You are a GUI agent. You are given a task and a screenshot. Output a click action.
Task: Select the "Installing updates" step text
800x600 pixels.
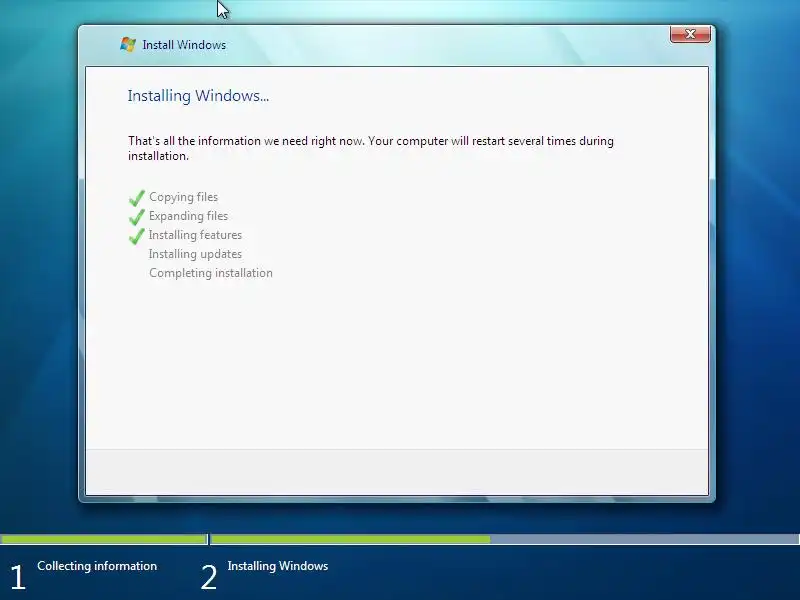tap(195, 254)
